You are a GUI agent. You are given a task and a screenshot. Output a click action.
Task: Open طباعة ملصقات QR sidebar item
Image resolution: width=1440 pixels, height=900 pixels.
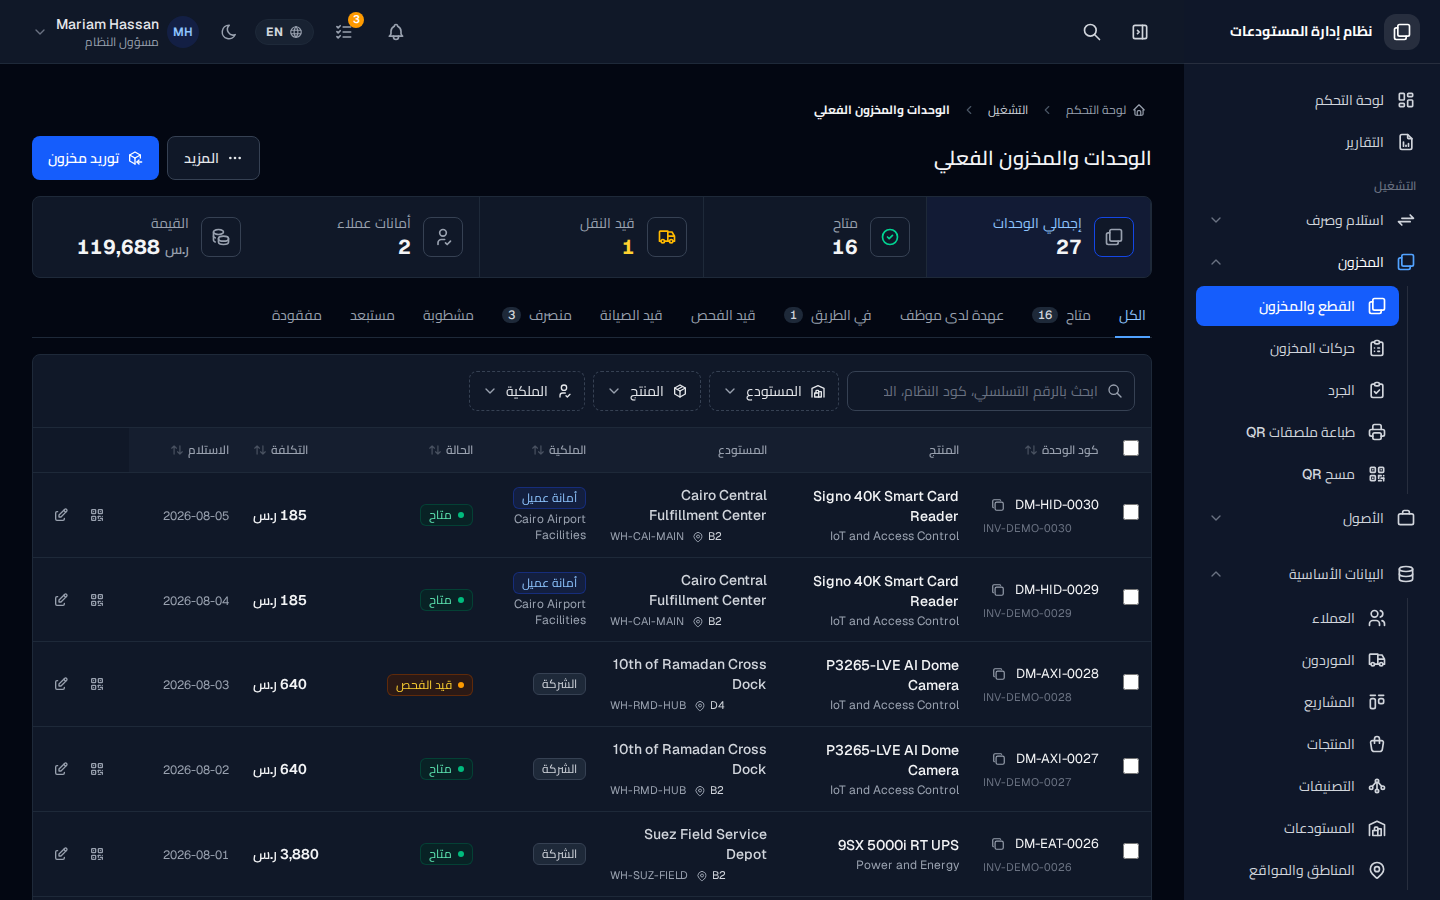coord(1298,432)
